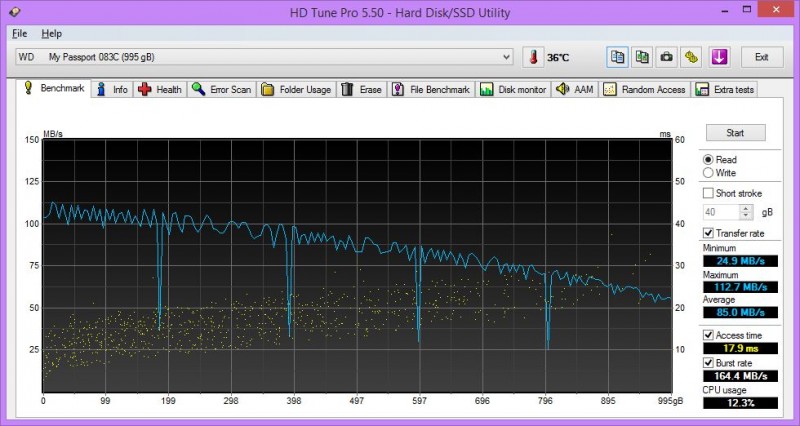Click the thermometer temperature icon
The height and width of the screenshot is (426, 800).
(533, 58)
